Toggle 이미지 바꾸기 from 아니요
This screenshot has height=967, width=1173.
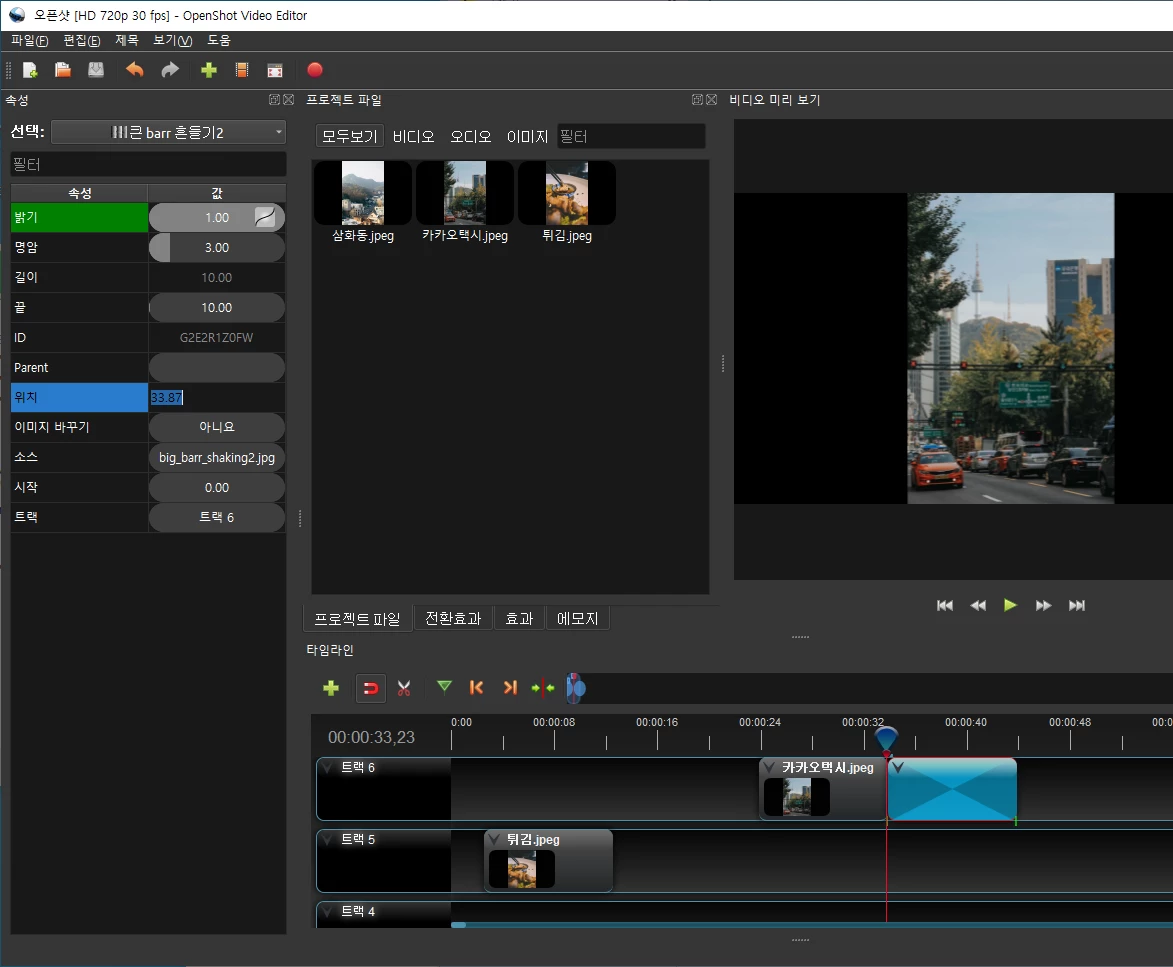click(216, 427)
